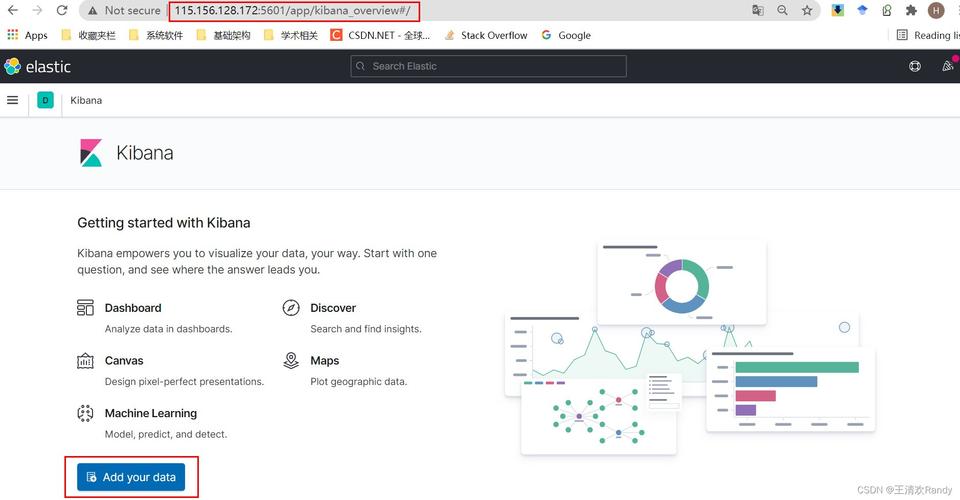
Task: Open the yellow download extension icon
Action: click(x=838, y=10)
